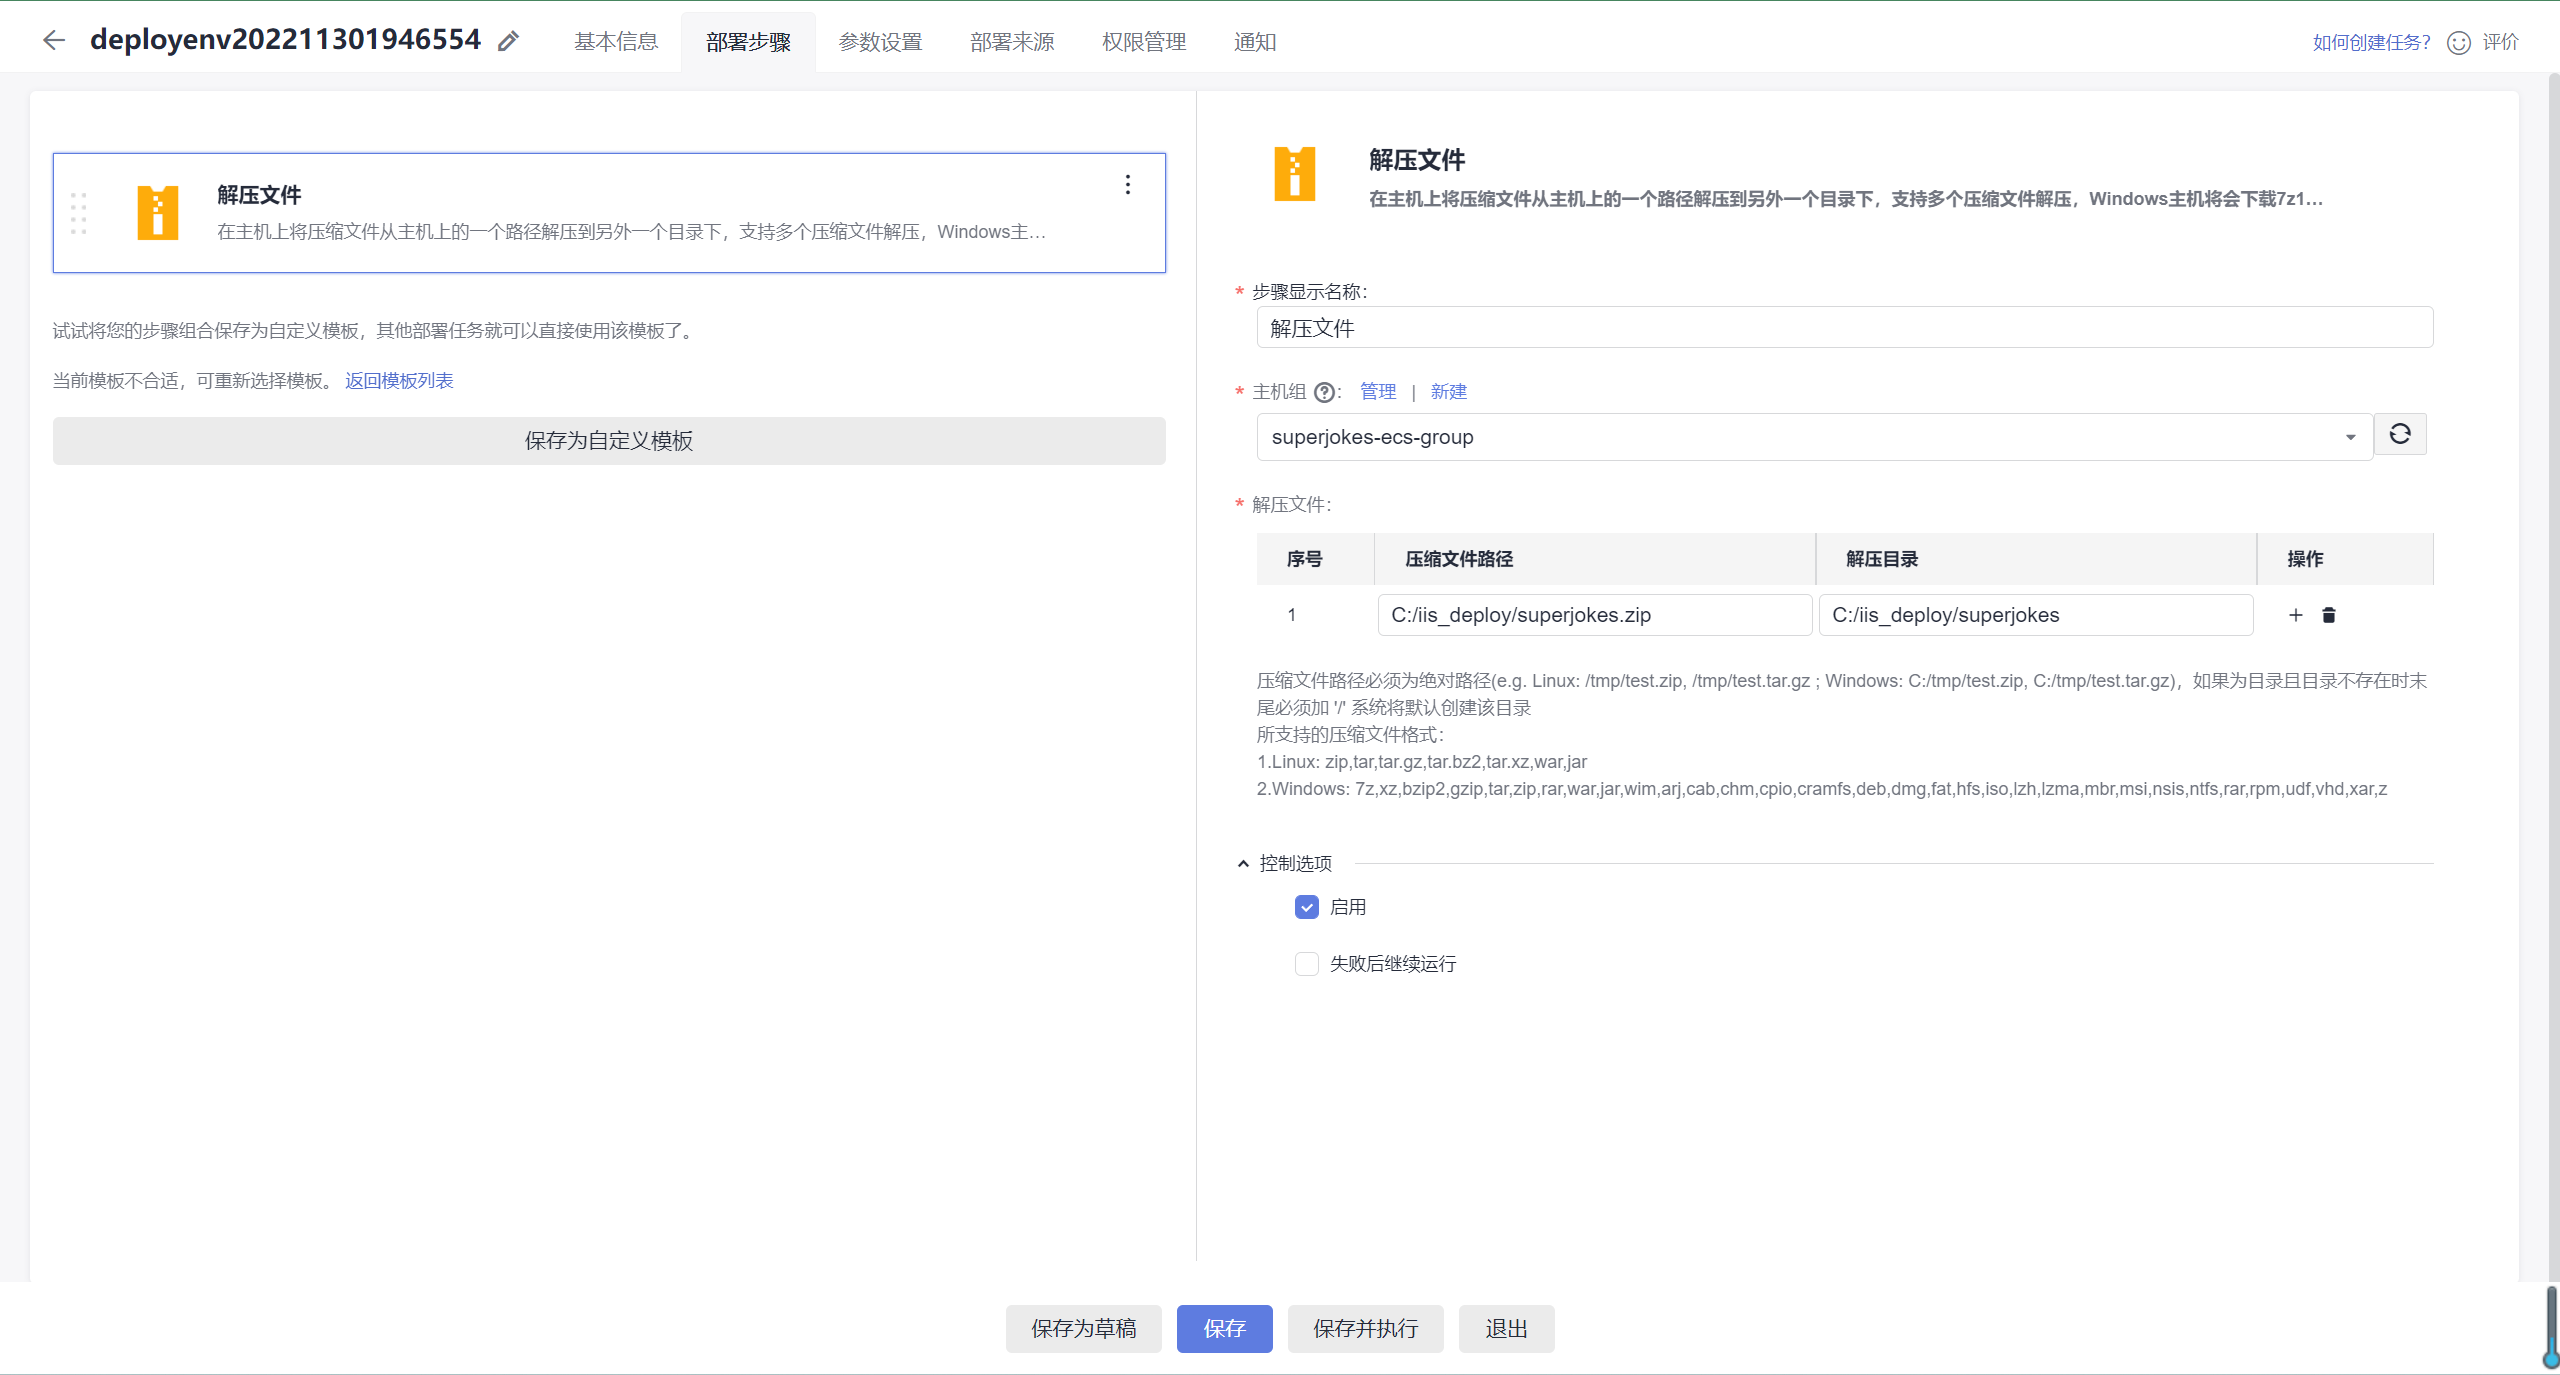Click the 评价 feedback text
Screen dimensions: 2560x1375
click(x=2500, y=42)
